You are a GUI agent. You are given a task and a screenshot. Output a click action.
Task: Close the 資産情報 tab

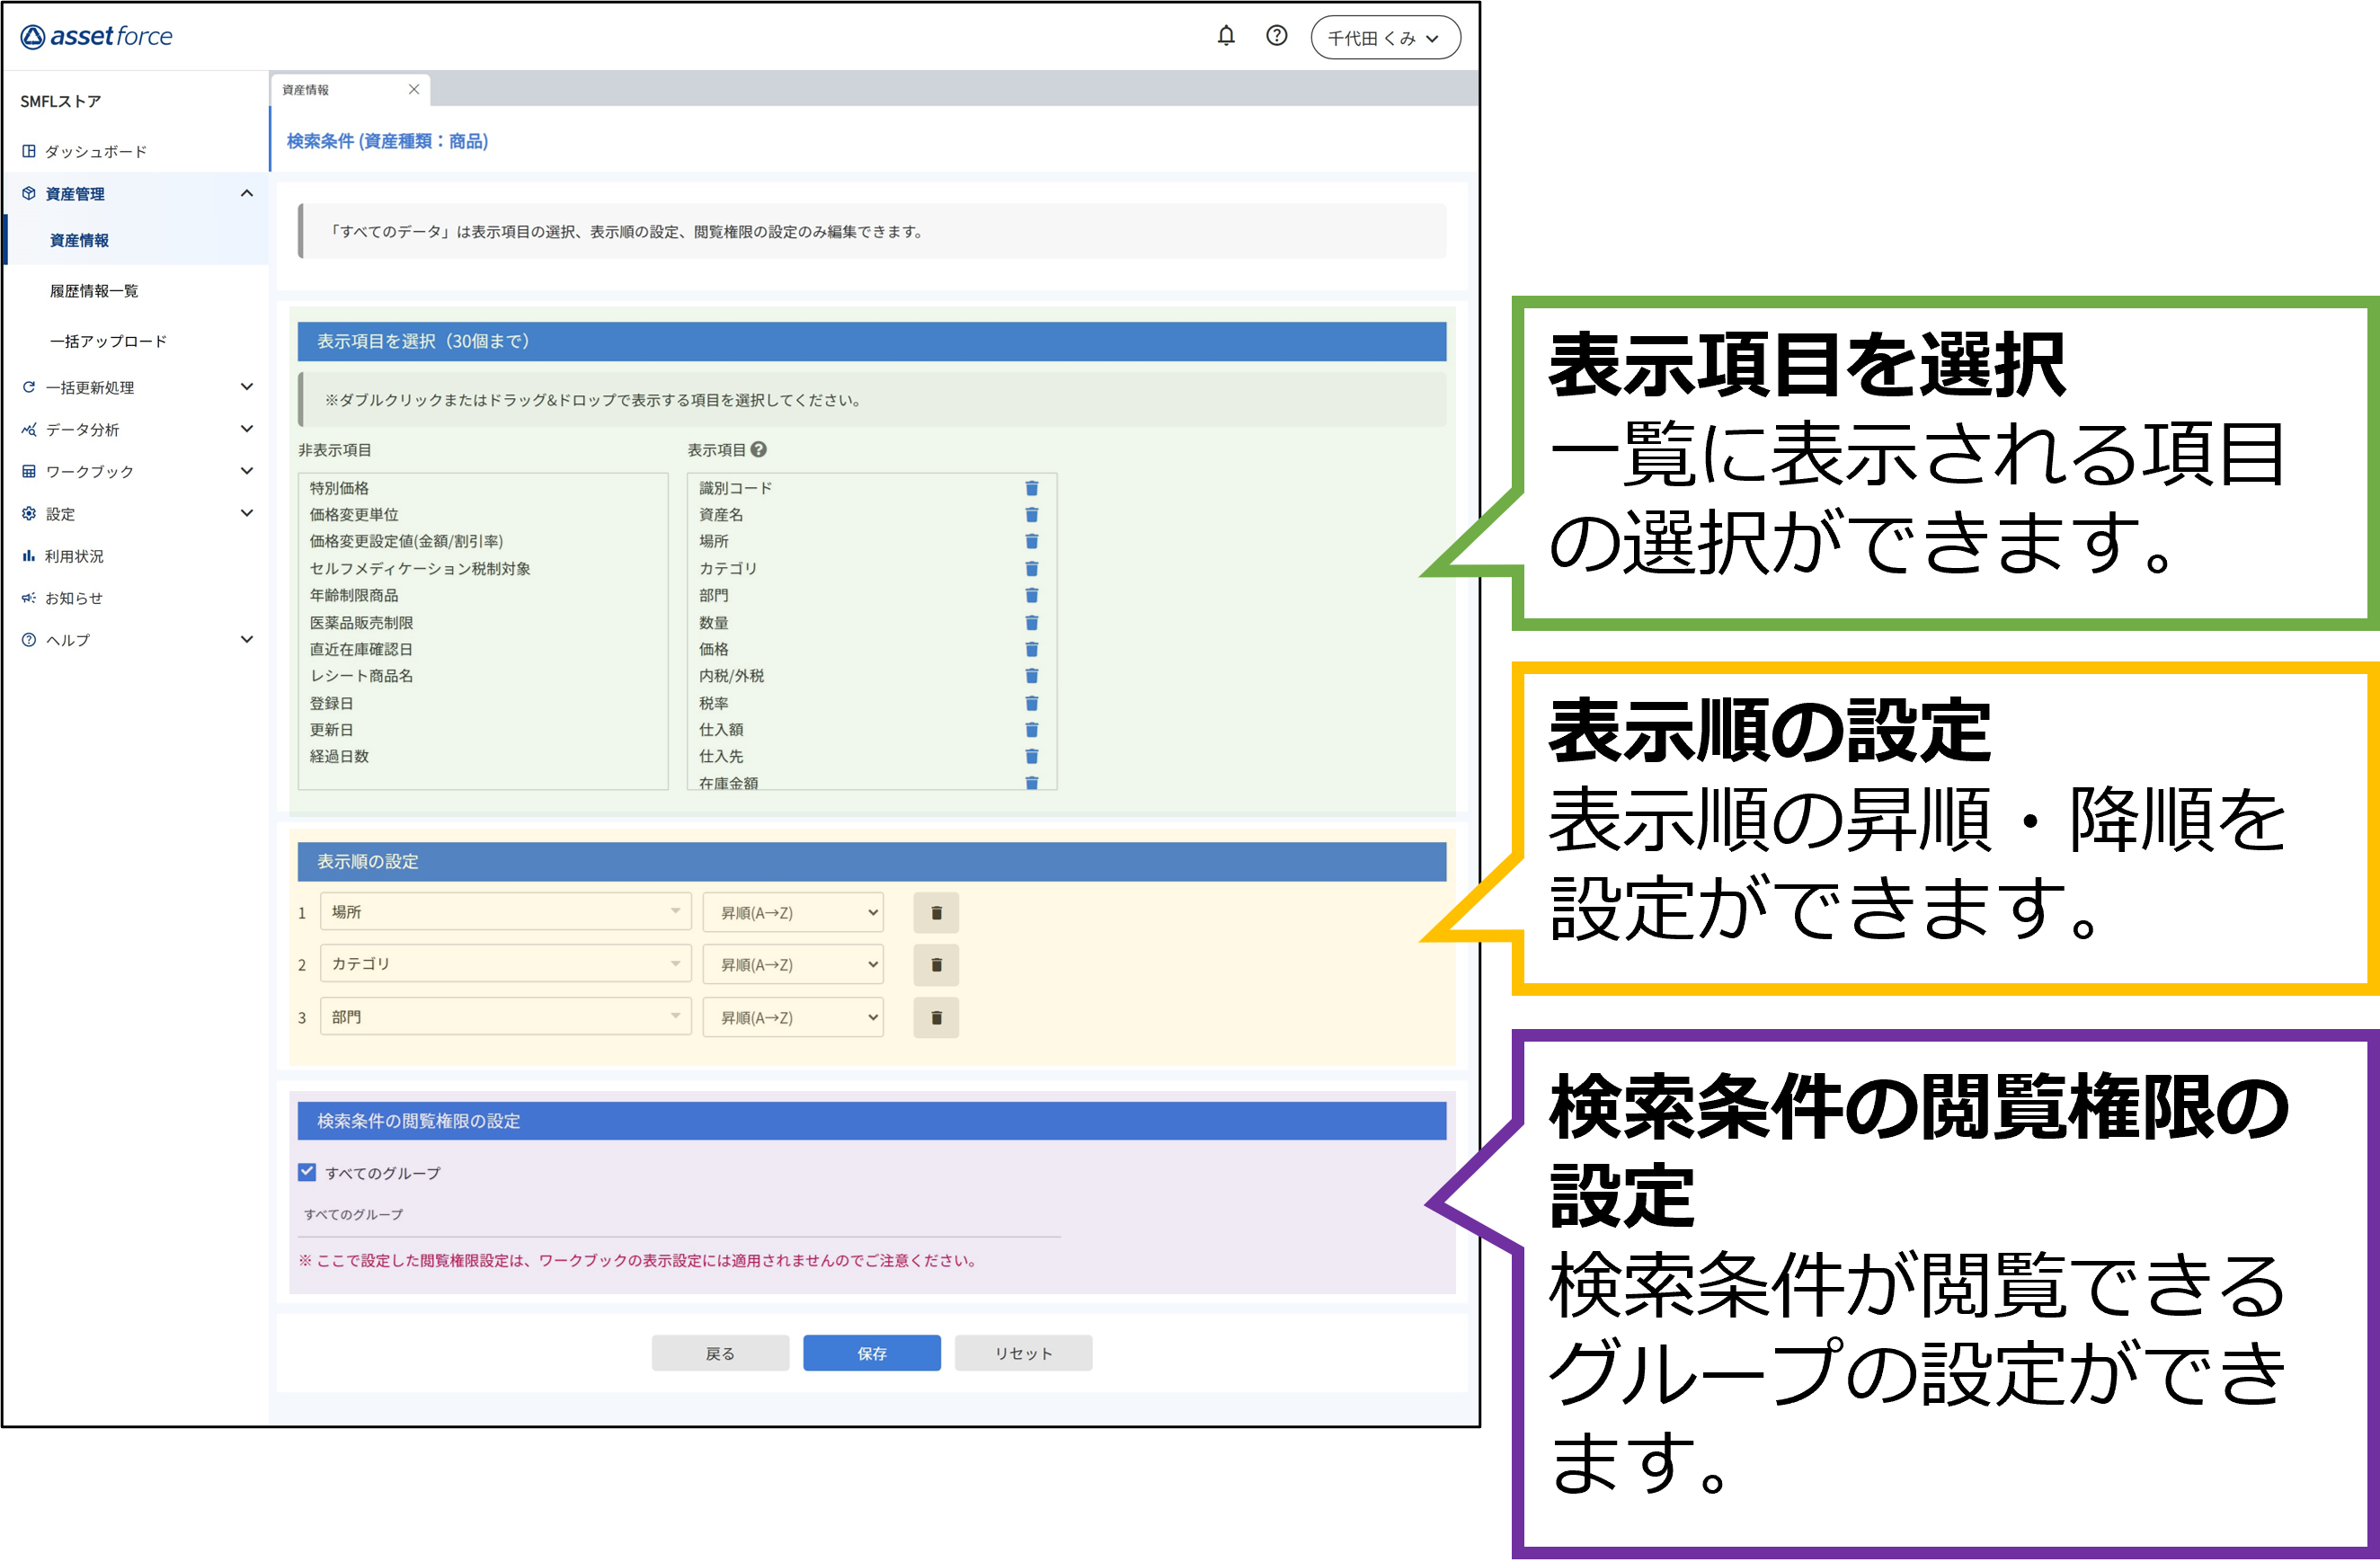413,89
